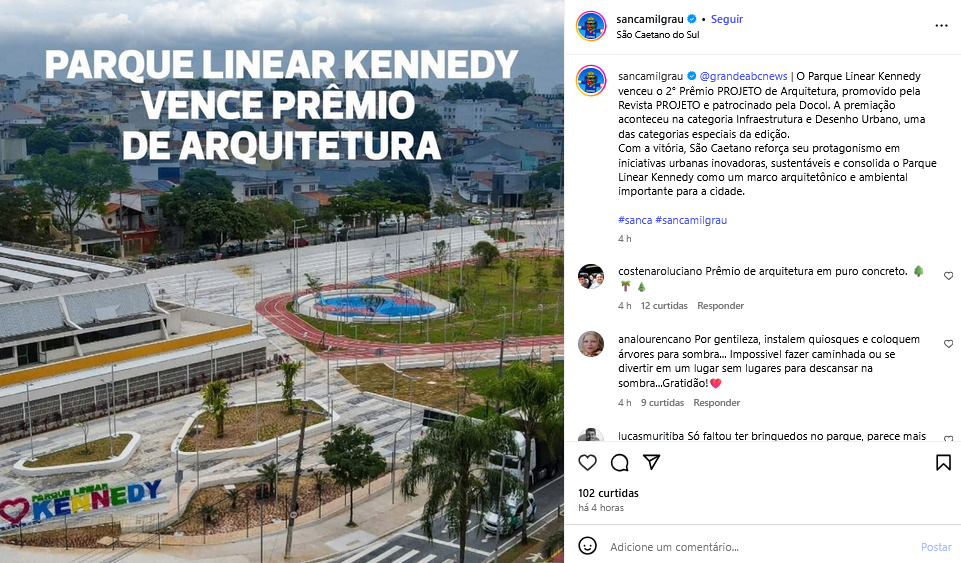Follow sancamilgrau with Seguir link
Screen dimensions: 961x563
[727, 19]
